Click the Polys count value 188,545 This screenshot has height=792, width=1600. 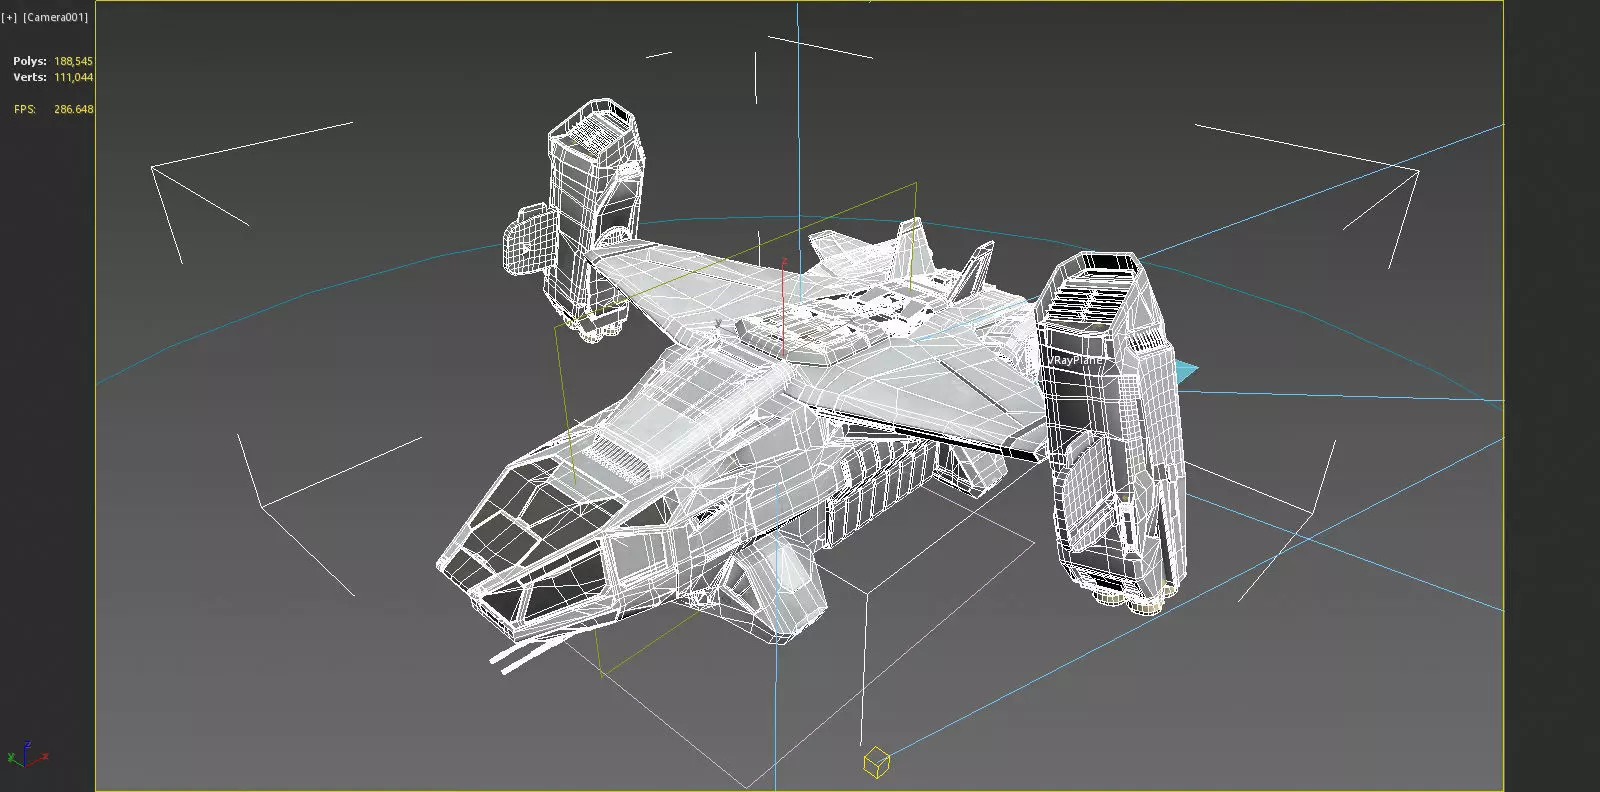click(74, 61)
